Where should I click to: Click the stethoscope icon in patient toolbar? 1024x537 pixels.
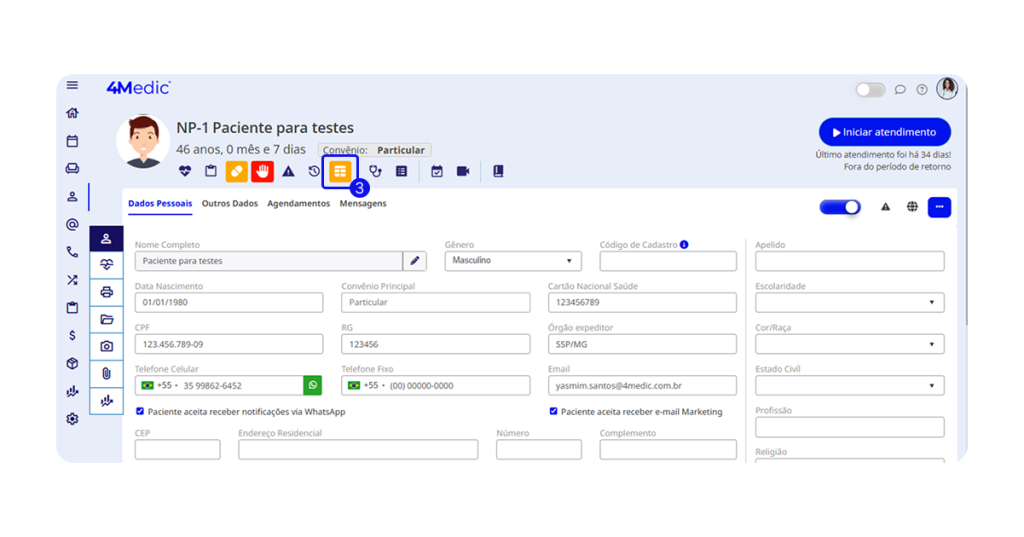coord(375,172)
